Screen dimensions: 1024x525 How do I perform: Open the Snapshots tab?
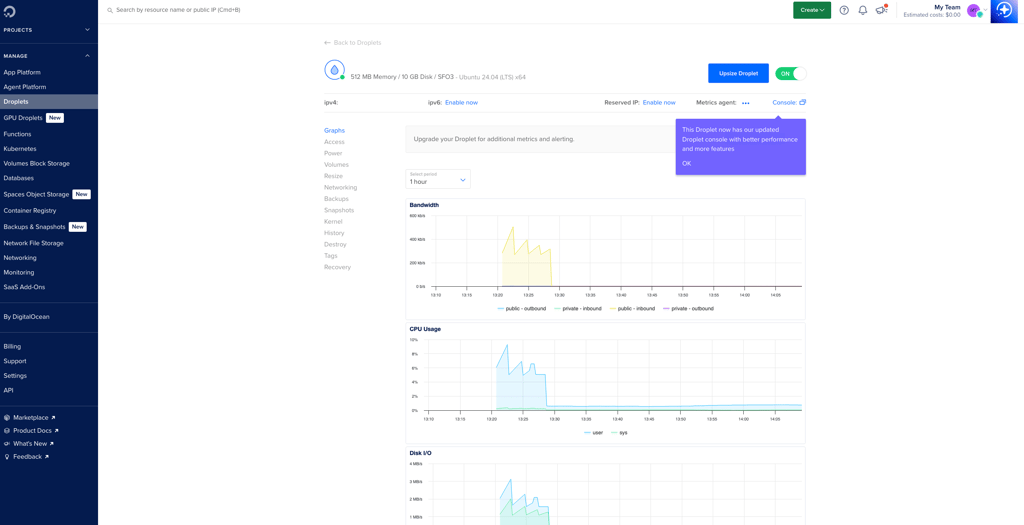point(339,210)
